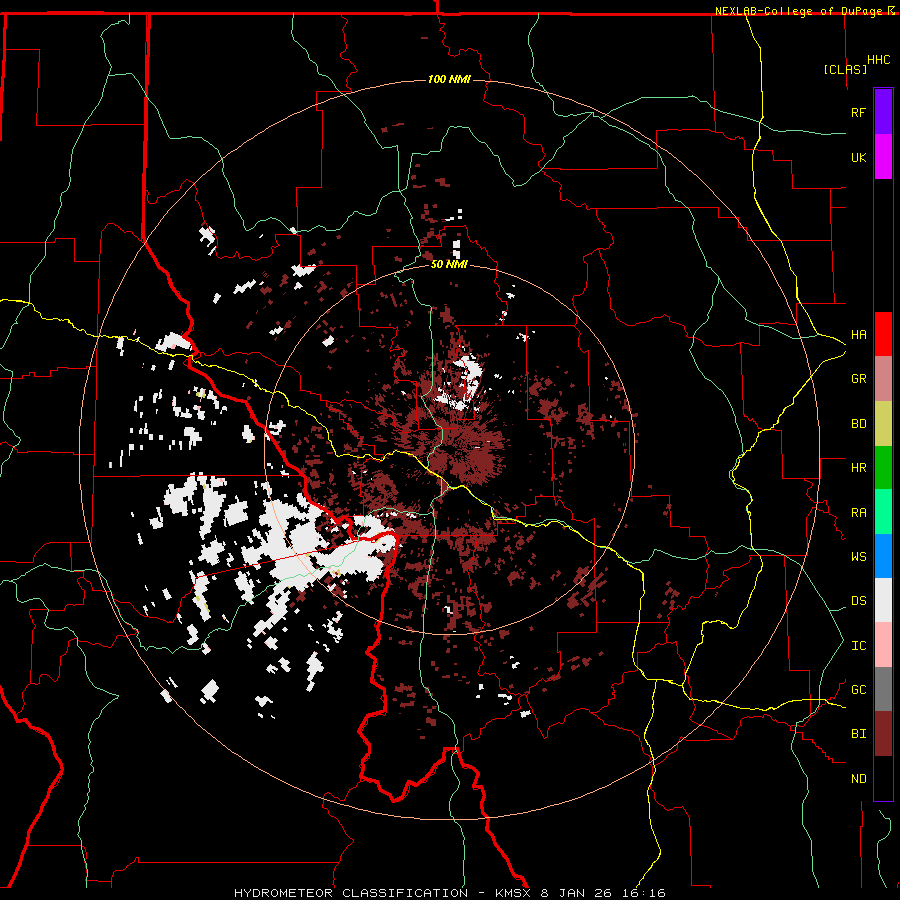Click the BD legend label
900x900 pixels.
point(858,424)
